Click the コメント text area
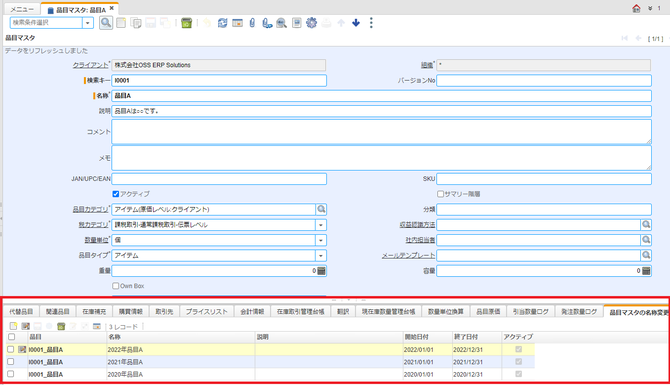670x385 pixels. point(382,132)
